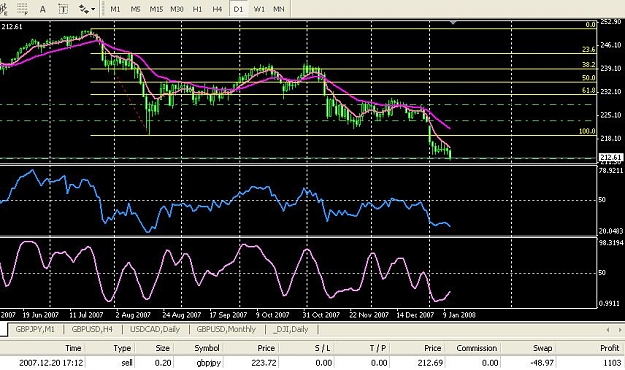Click the swap value -48.97
This screenshot has width=625, height=370.
pyautogui.click(x=542, y=363)
